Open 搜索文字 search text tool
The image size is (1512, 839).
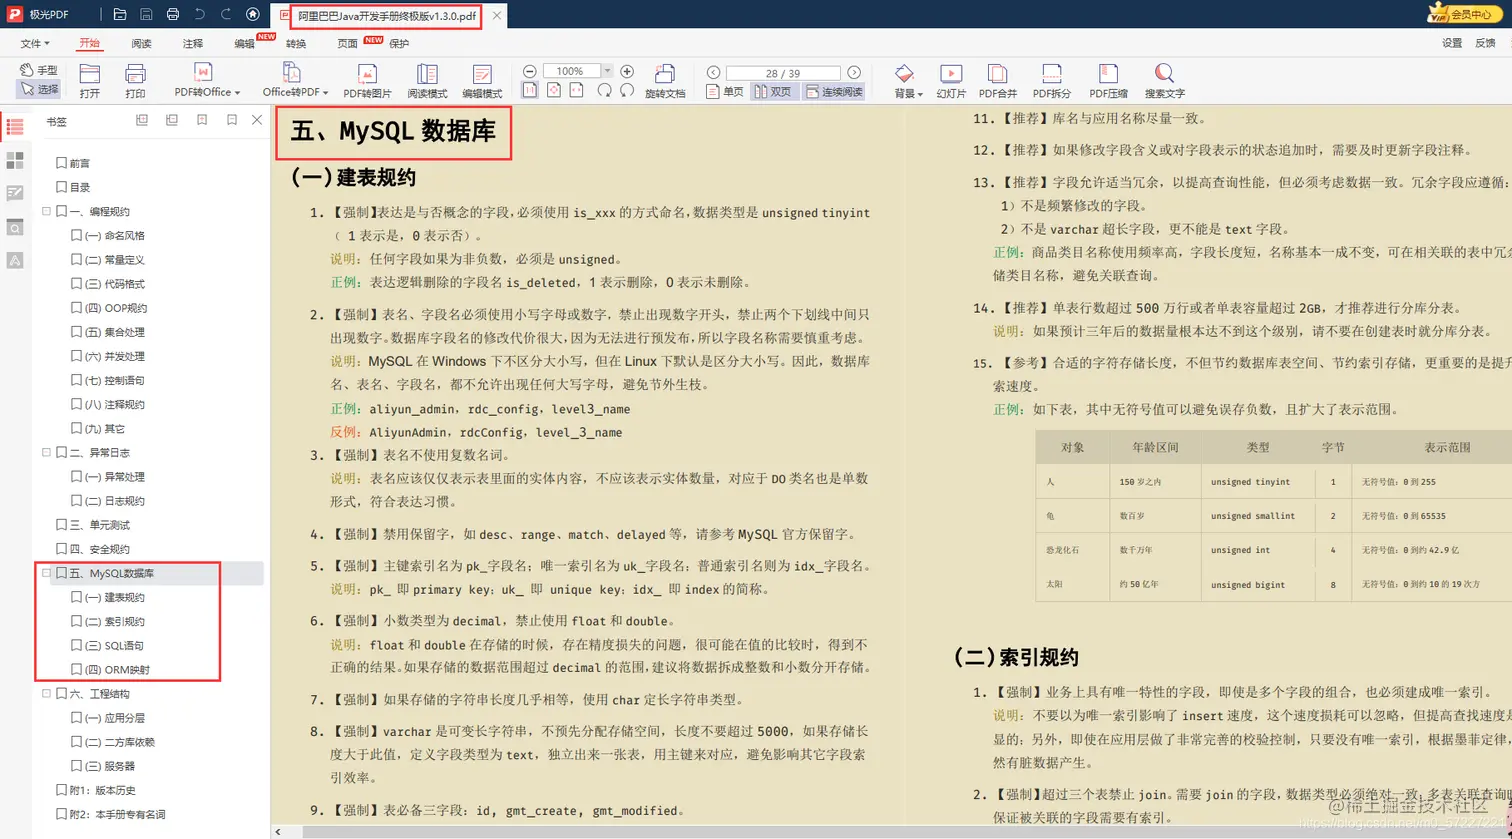pos(1165,81)
